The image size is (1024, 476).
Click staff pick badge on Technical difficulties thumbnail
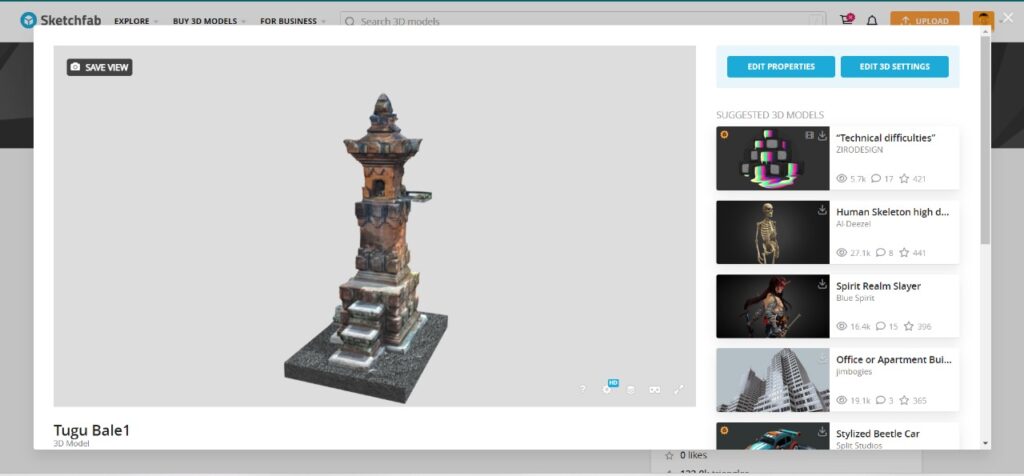tap(724, 135)
